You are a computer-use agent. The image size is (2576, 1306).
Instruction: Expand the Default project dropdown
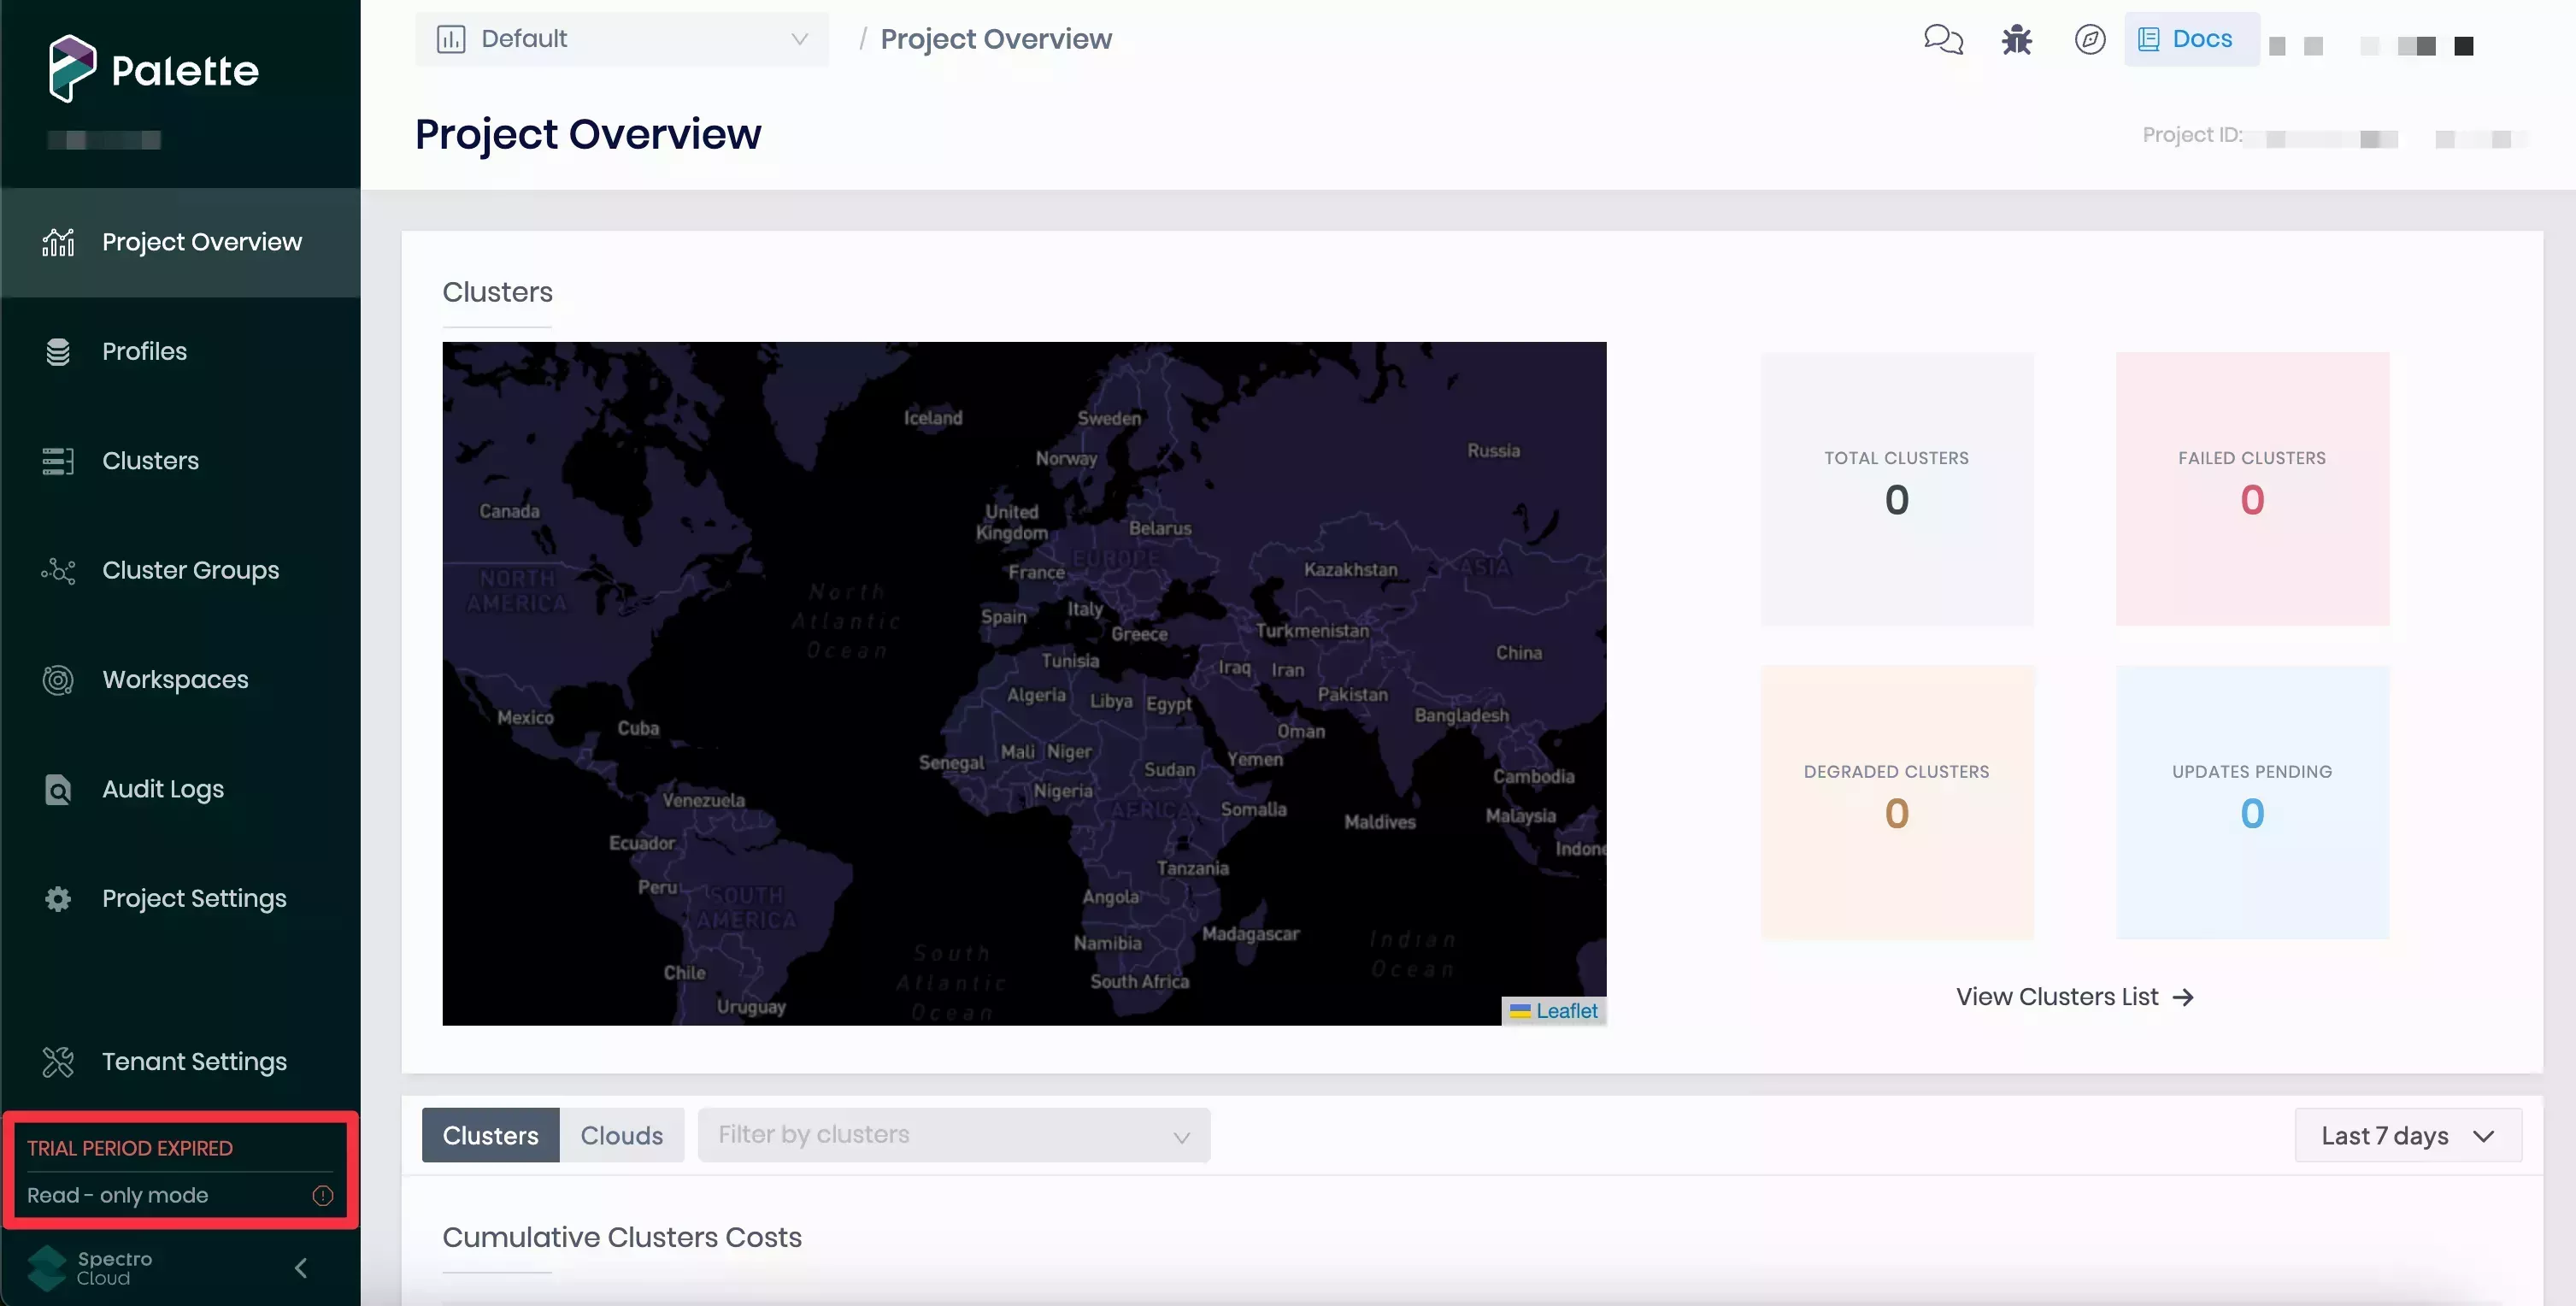pos(621,40)
